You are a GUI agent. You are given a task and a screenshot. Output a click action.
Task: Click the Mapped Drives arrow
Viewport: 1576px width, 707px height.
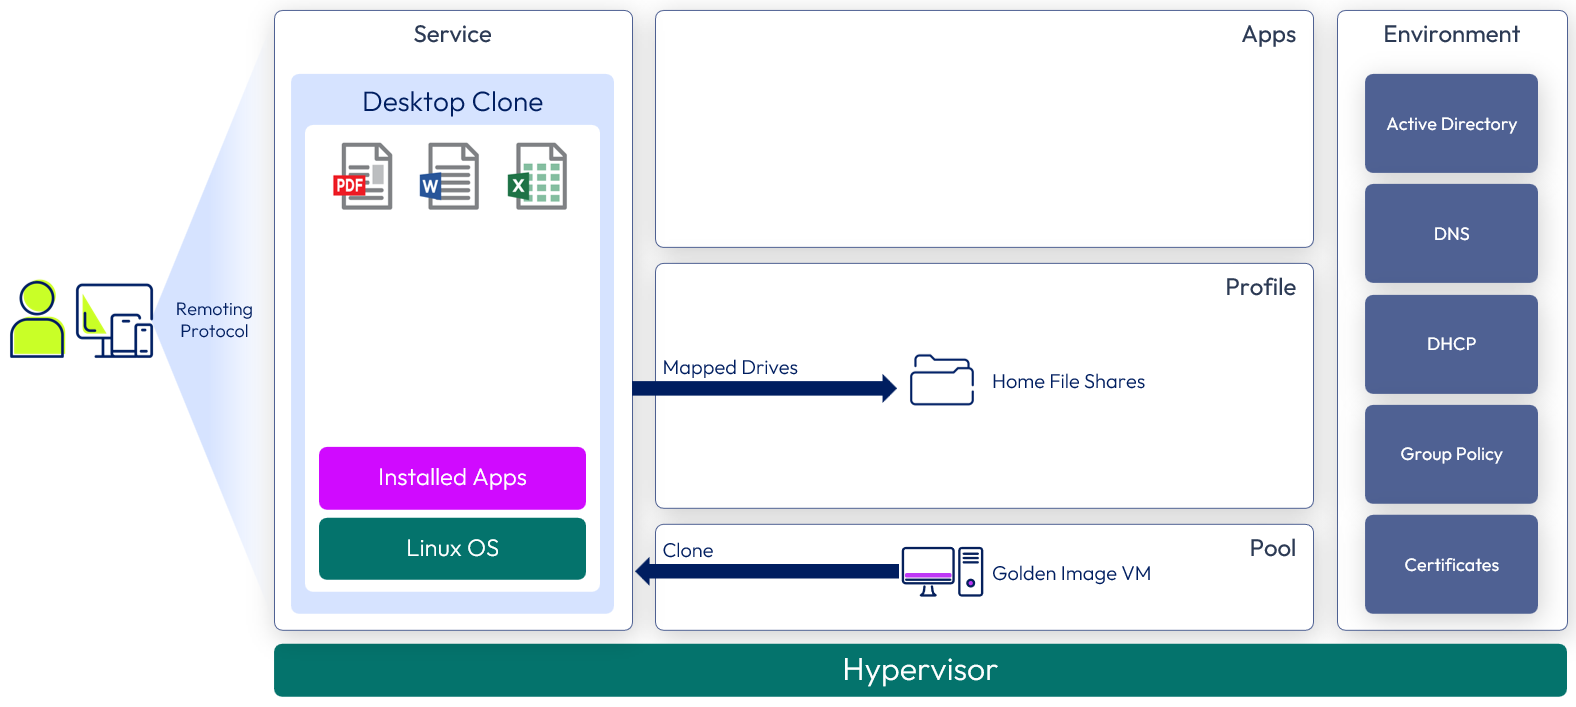pyautogui.click(x=765, y=388)
